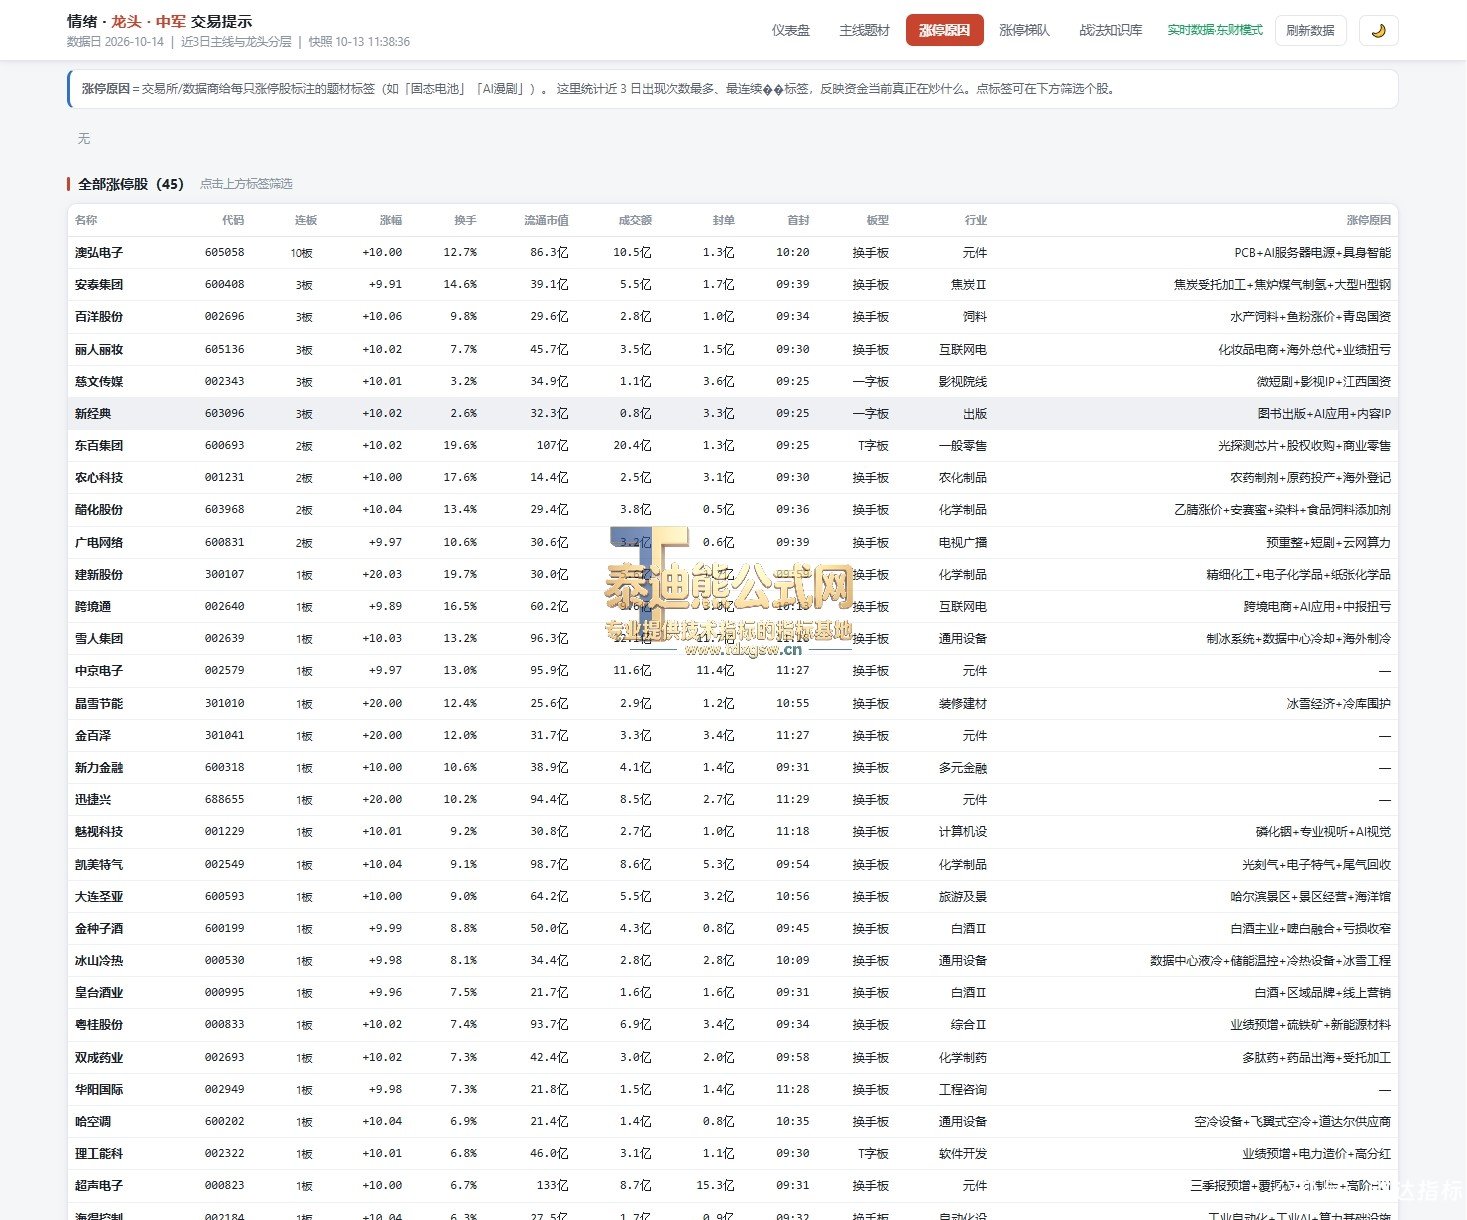Image resolution: width=1467 pixels, height=1220 pixels.
Task: Go to 战法知识库 tab
Action: [1111, 30]
